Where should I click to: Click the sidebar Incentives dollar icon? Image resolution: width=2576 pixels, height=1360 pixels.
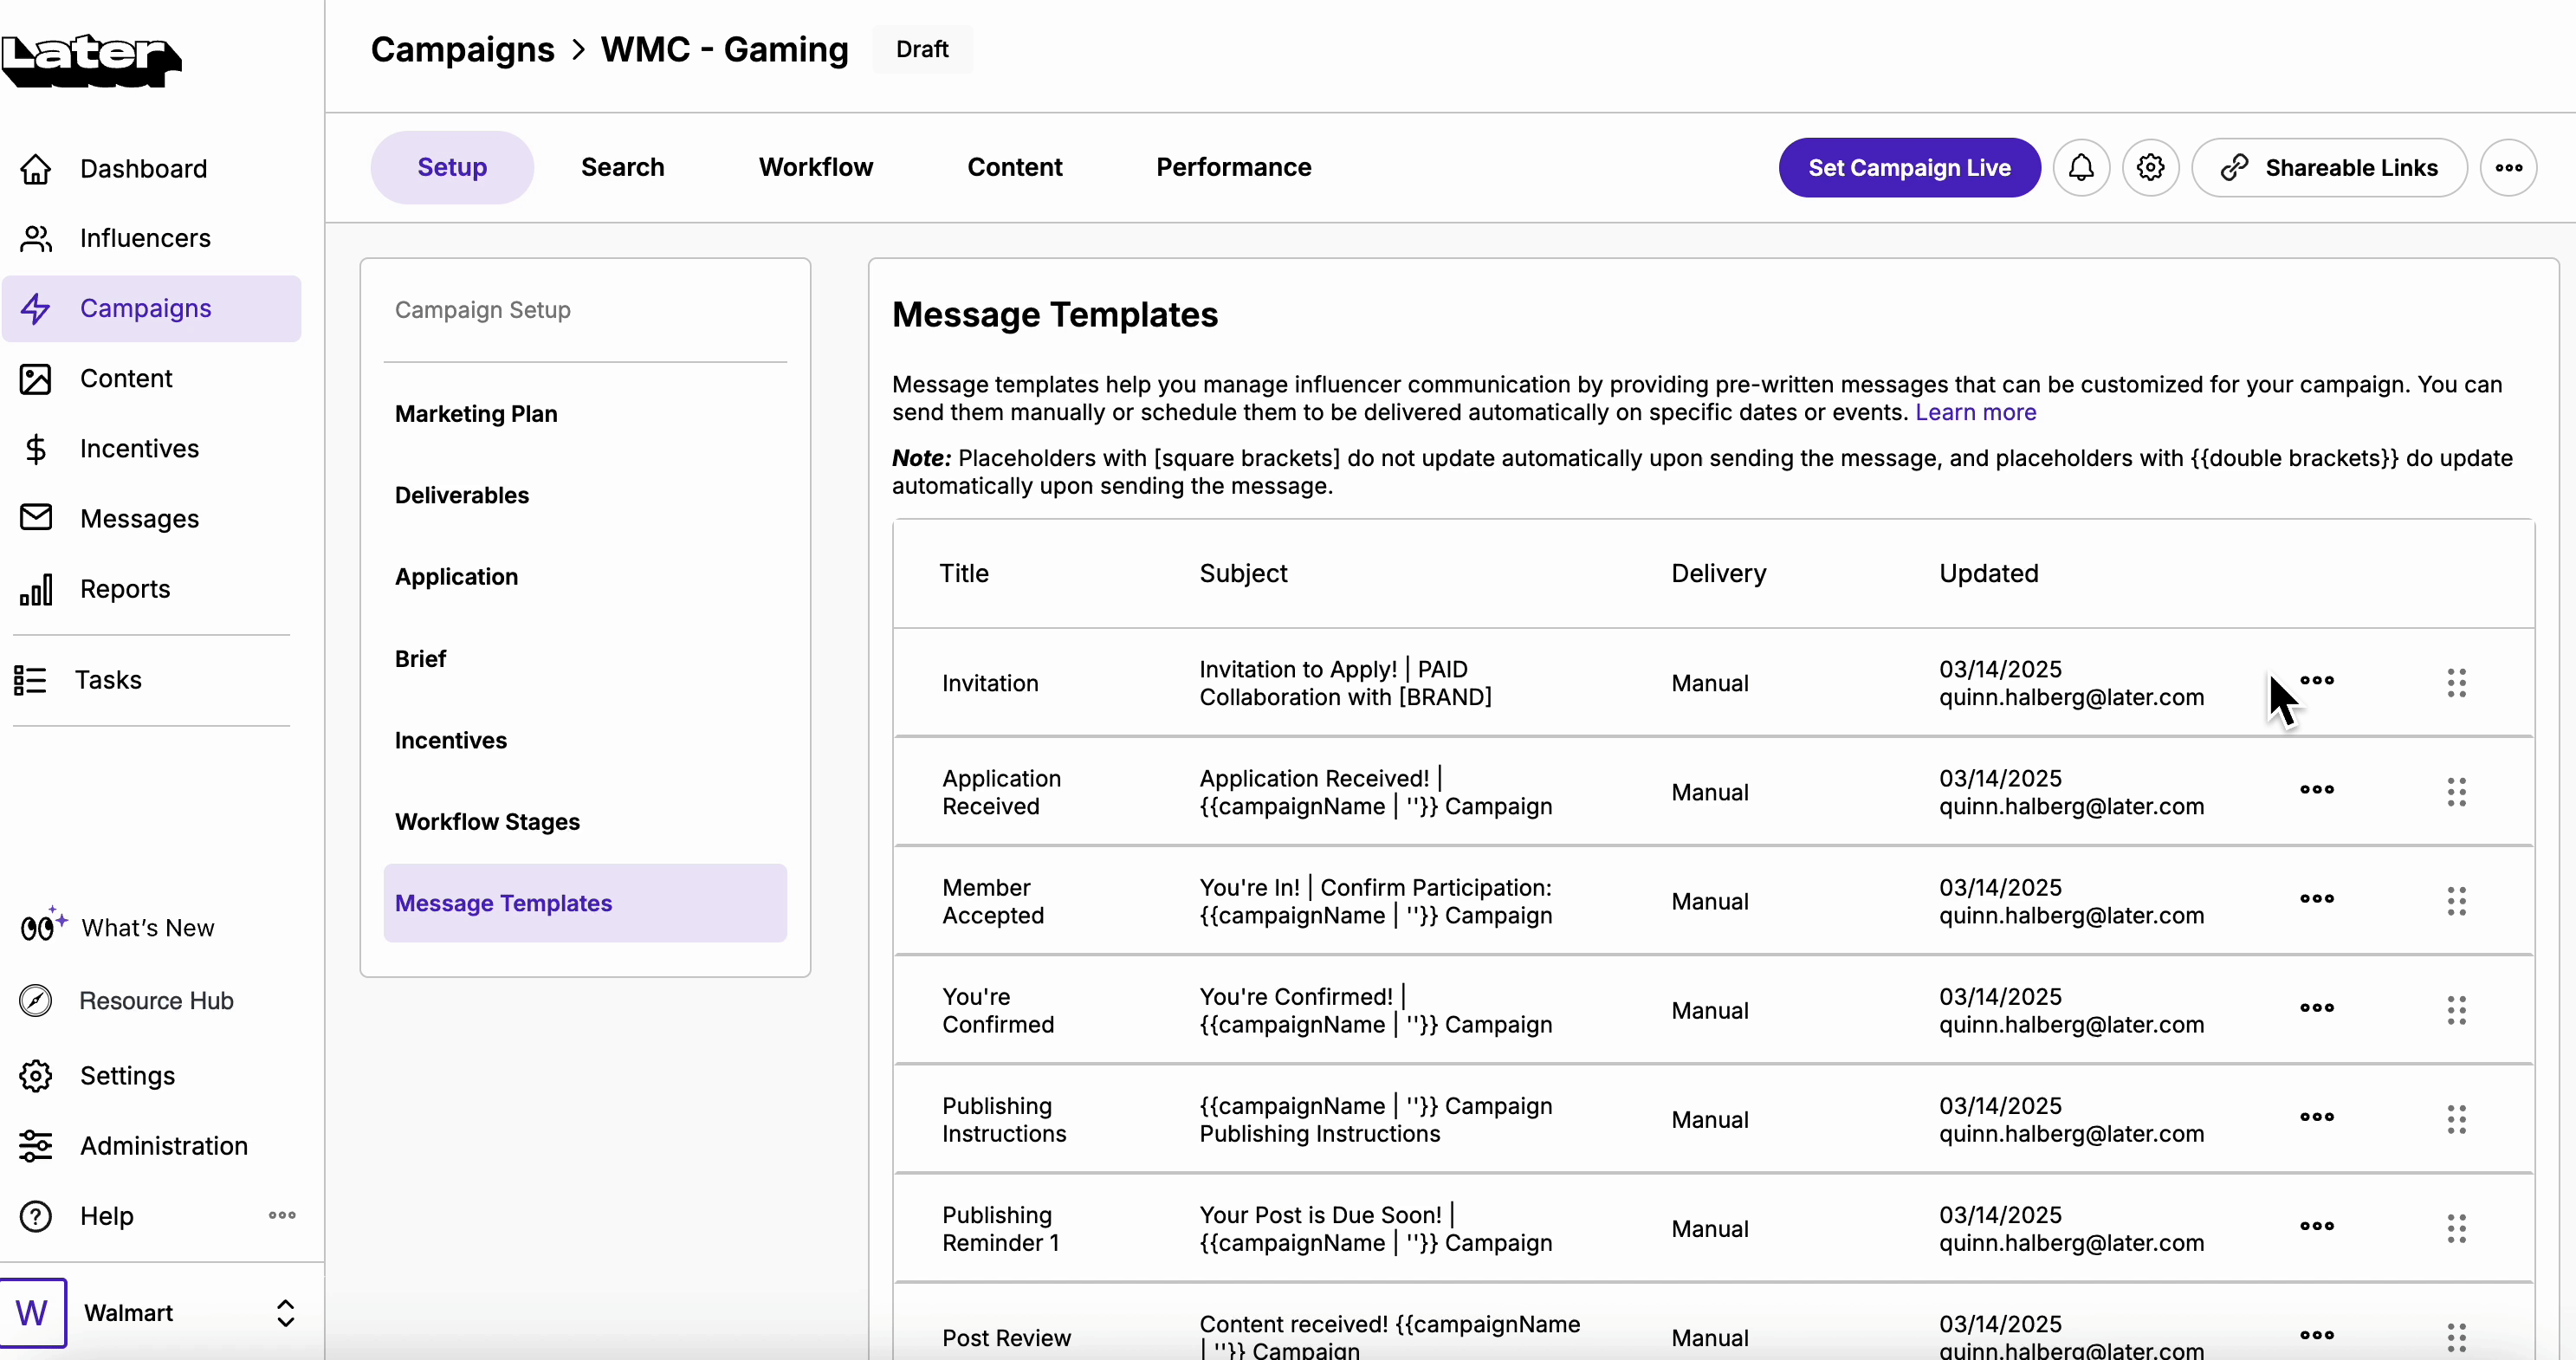(x=36, y=449)
